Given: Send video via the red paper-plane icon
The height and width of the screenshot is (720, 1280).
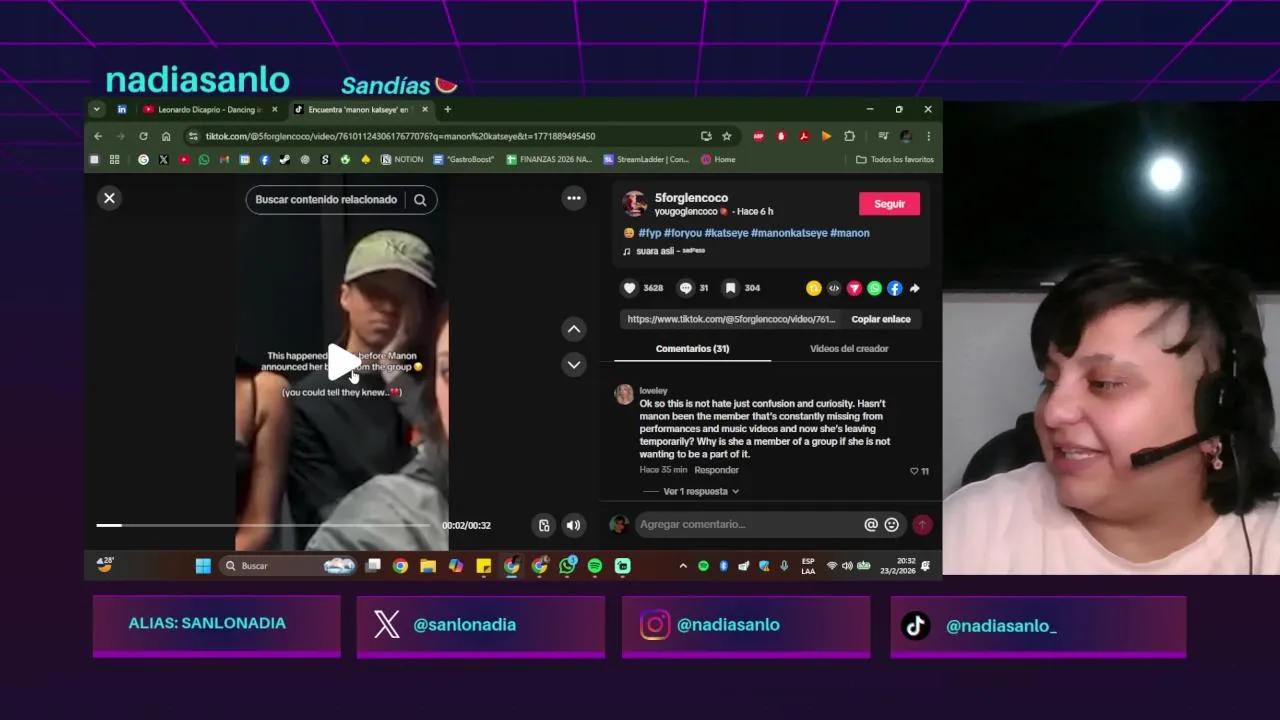Looking at the screenshot, I should (x=854, y=288).
